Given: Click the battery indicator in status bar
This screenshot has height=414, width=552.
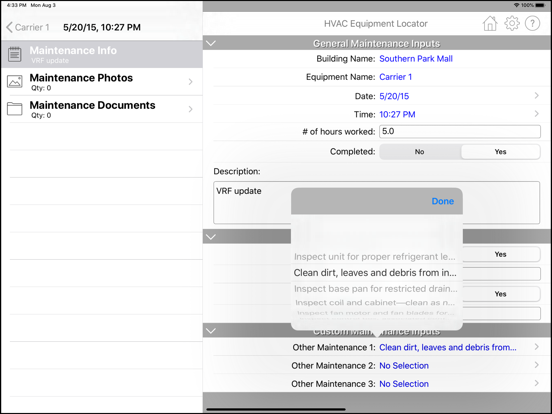Looking at the screenshot, I should pyautogui.click(x=540, y=5).
